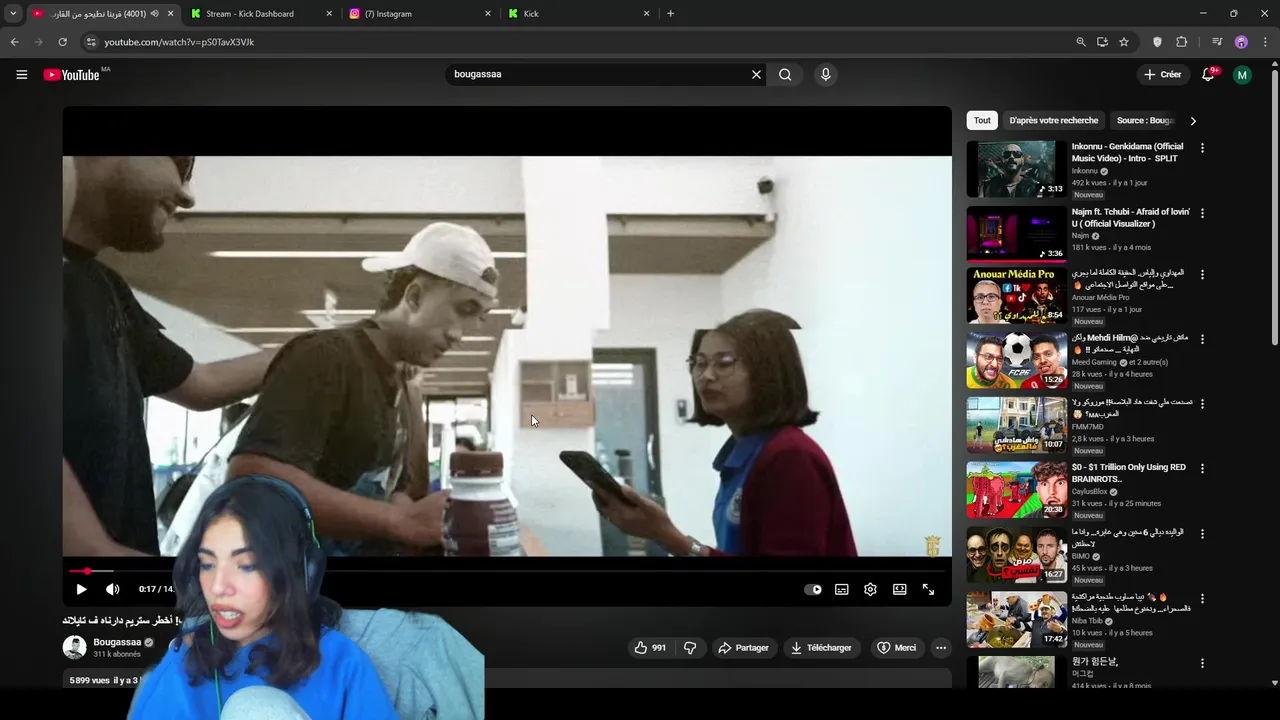The height and width of the screenshot is (720, 1280).
Task: Play the paused video
Action: (x=81, y=589)
